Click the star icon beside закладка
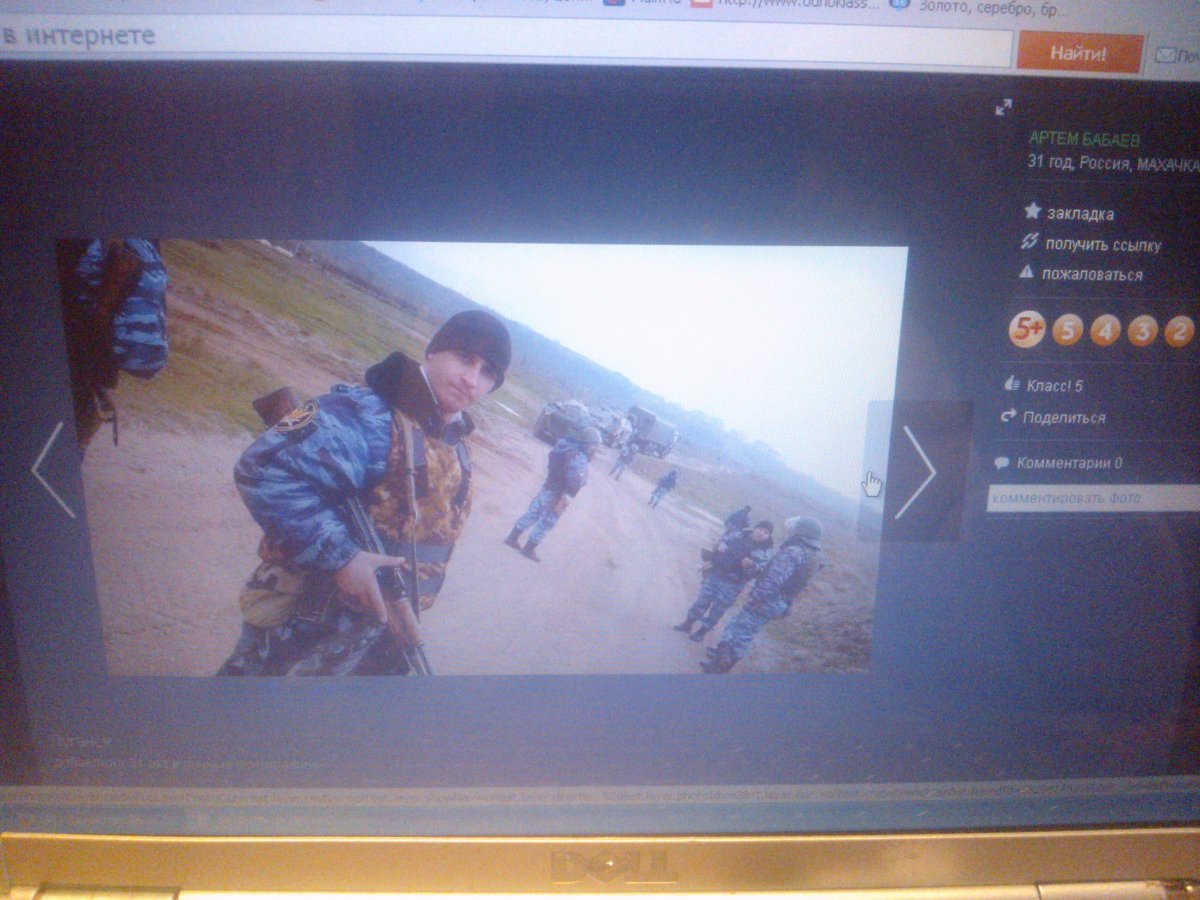 (1032, 211)
